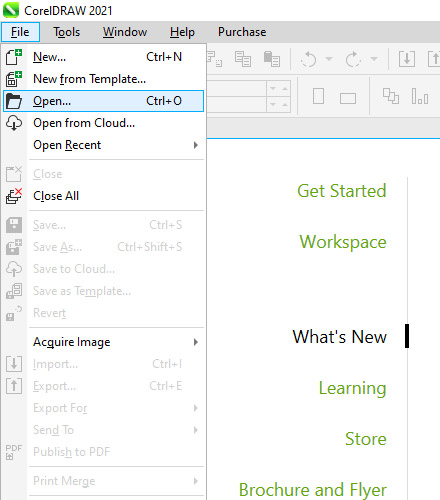The image size is (440, 500).
Task: Click the Paste icon in the toolbar
Action: [x=272, y=59]
